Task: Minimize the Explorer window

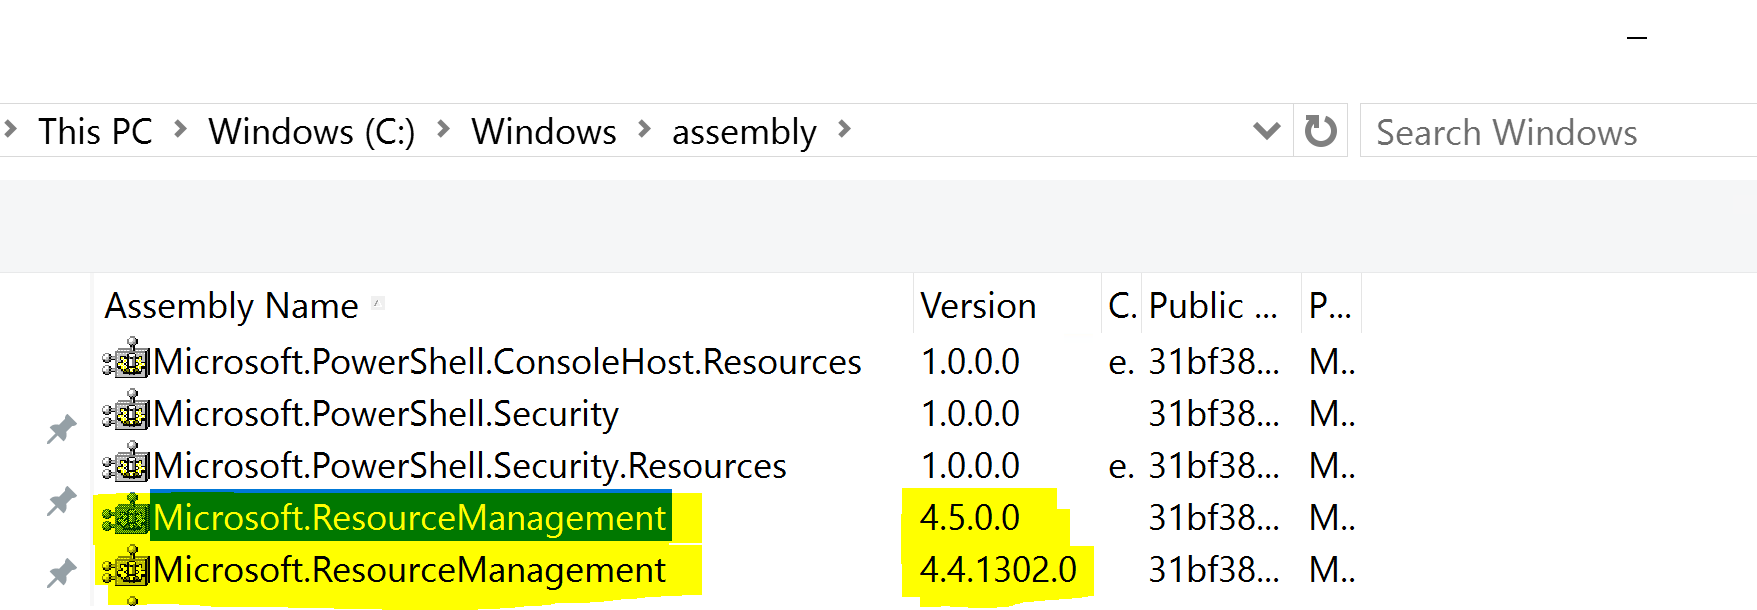Action: (x=1637, y=38)
